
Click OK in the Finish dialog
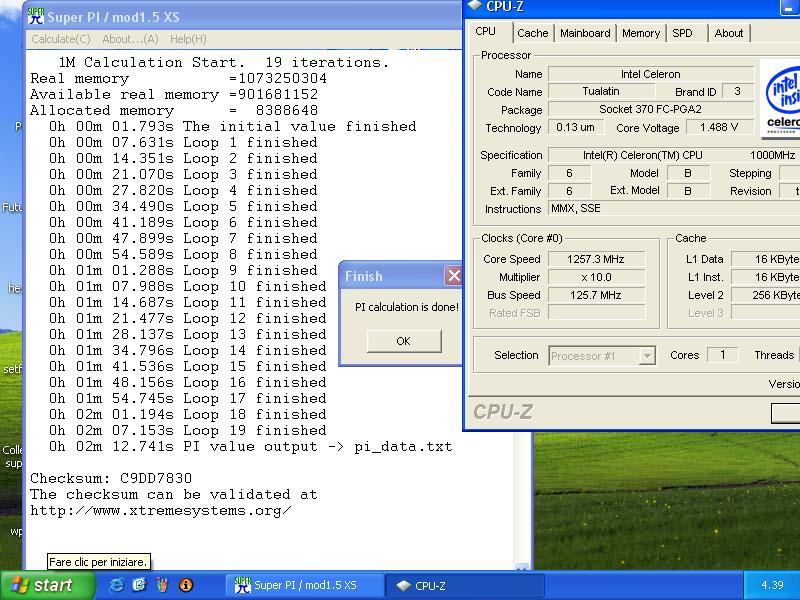pos(404,341)
